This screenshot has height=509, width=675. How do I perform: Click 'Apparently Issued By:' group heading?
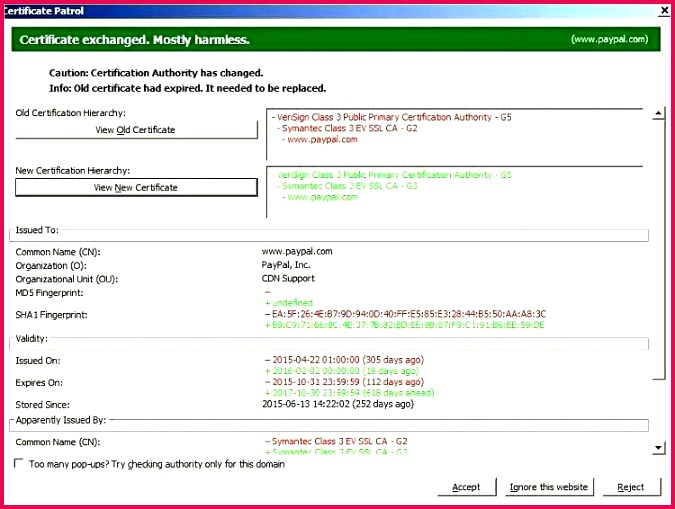pos(61,420)
